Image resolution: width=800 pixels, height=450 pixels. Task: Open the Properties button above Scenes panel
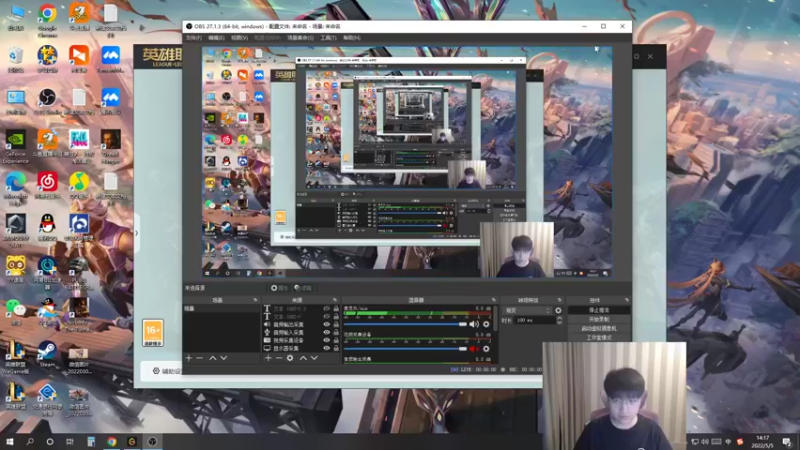tap(279, 288)
